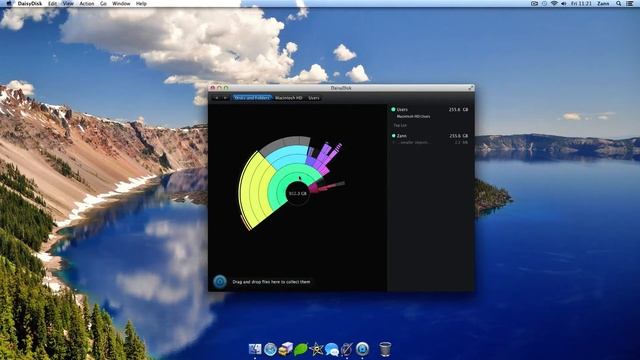Viewport: 640px width, 360px height.
Task: Select the Disks and Folders breadcrumb
Action: [252, 98]
